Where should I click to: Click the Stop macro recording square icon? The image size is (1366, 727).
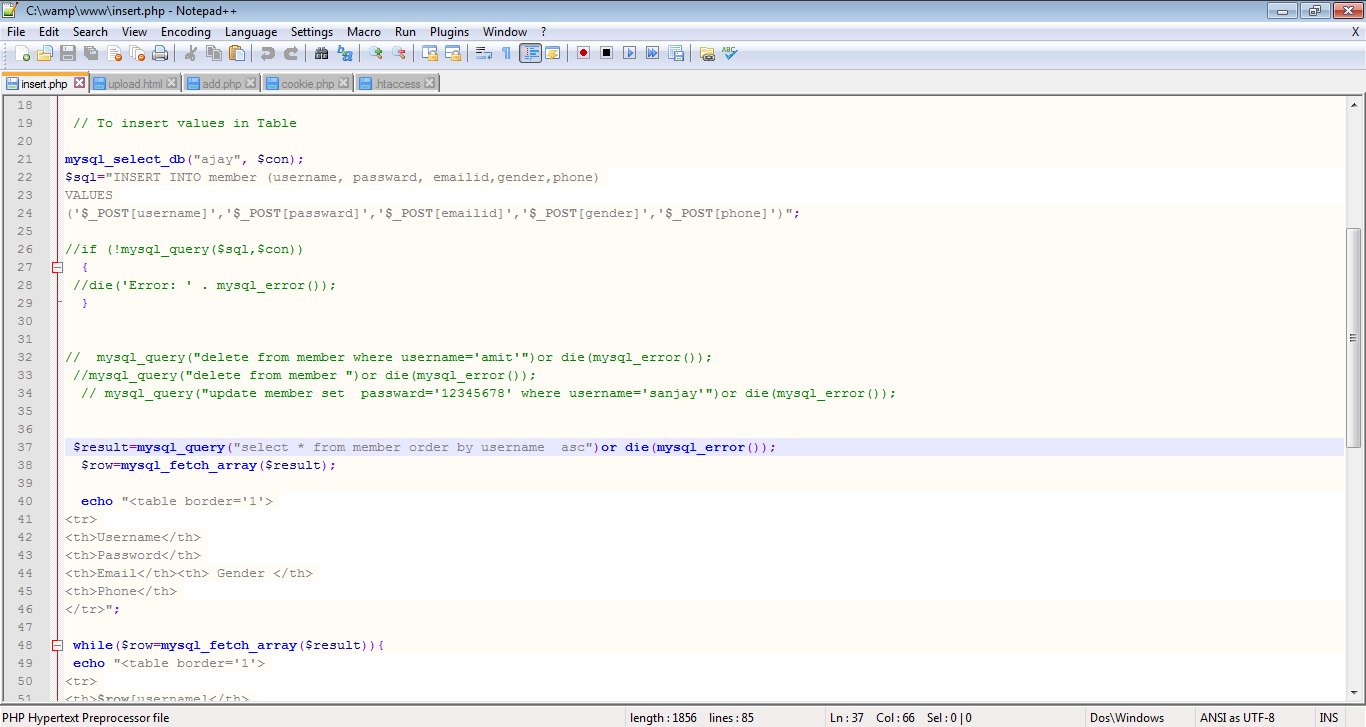pos(606,53)
